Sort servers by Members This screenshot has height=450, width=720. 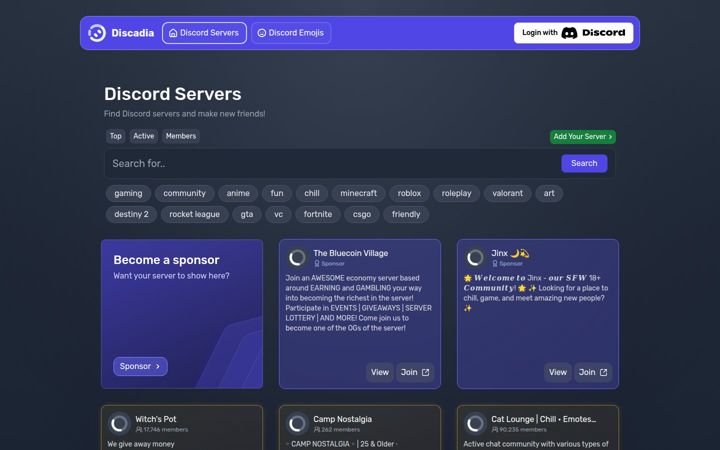pyautogui.click(x=181, y=136)
